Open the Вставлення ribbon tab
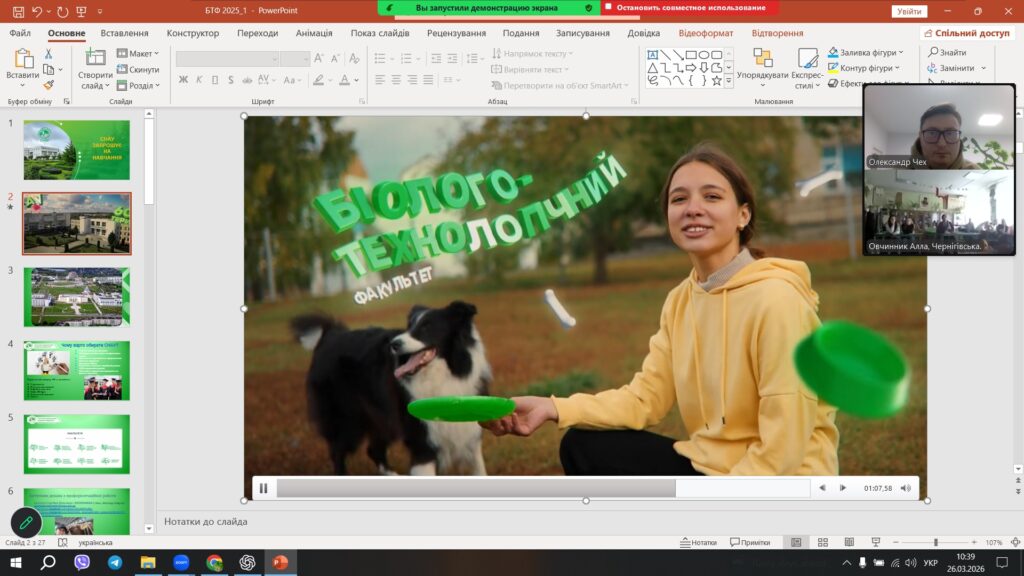This screenshot has height=576, width=1024. (x=124, y=33)
